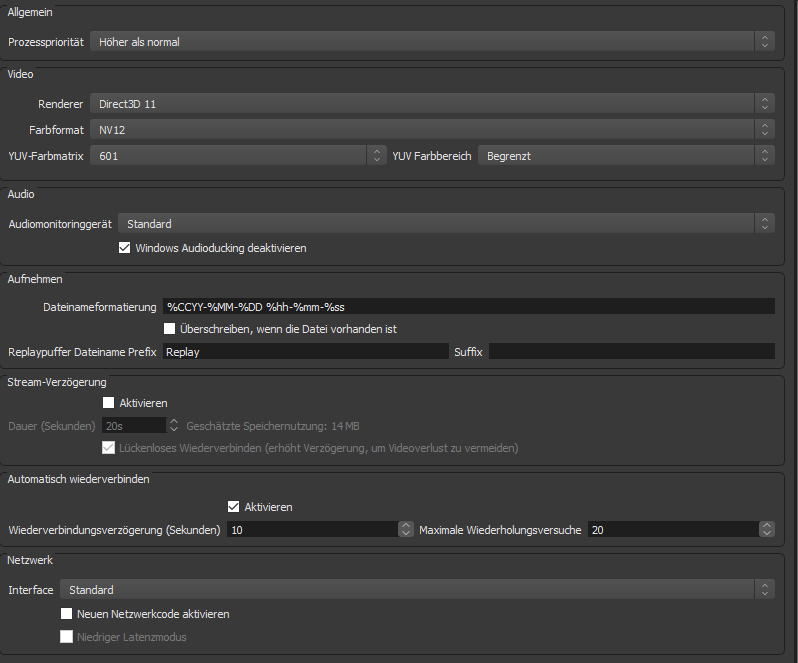Expand the Farbformat NV12 dropdown
798x663 pixels.
[x=430, y=130]
